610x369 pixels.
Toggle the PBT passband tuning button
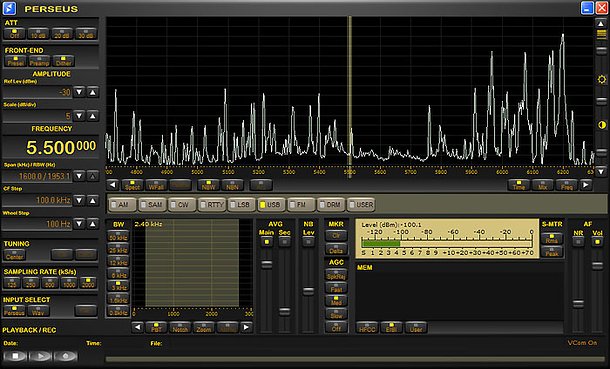coord(156,327)
